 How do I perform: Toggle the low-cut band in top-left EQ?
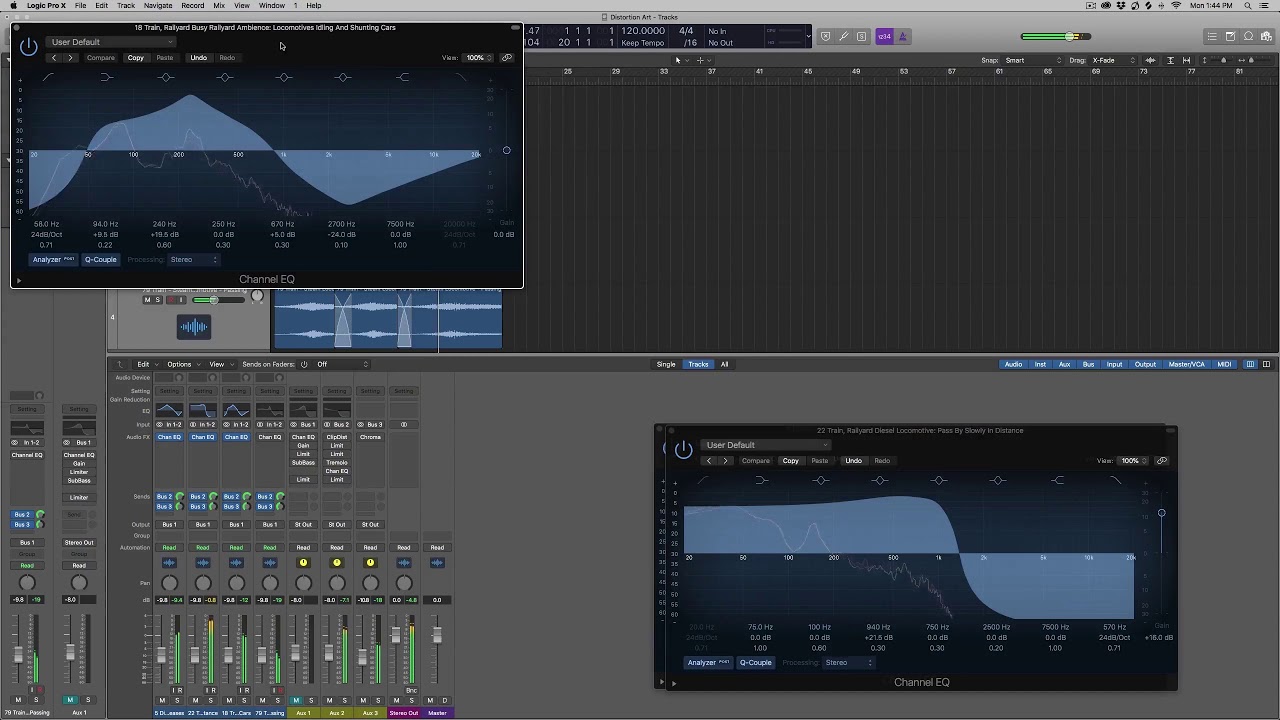48,78
